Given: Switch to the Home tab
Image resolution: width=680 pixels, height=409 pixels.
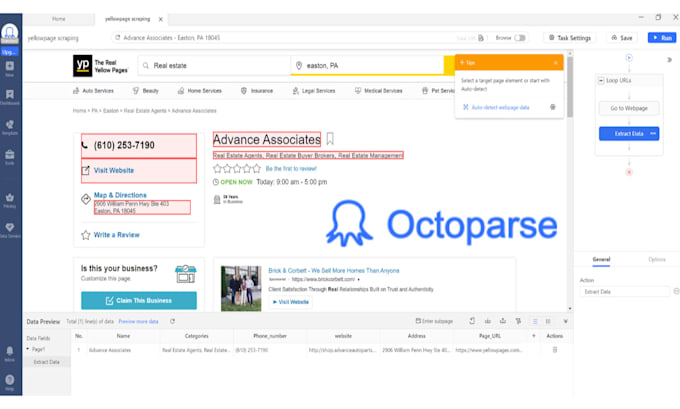Looking at the screenshot, I should point(59,19).
